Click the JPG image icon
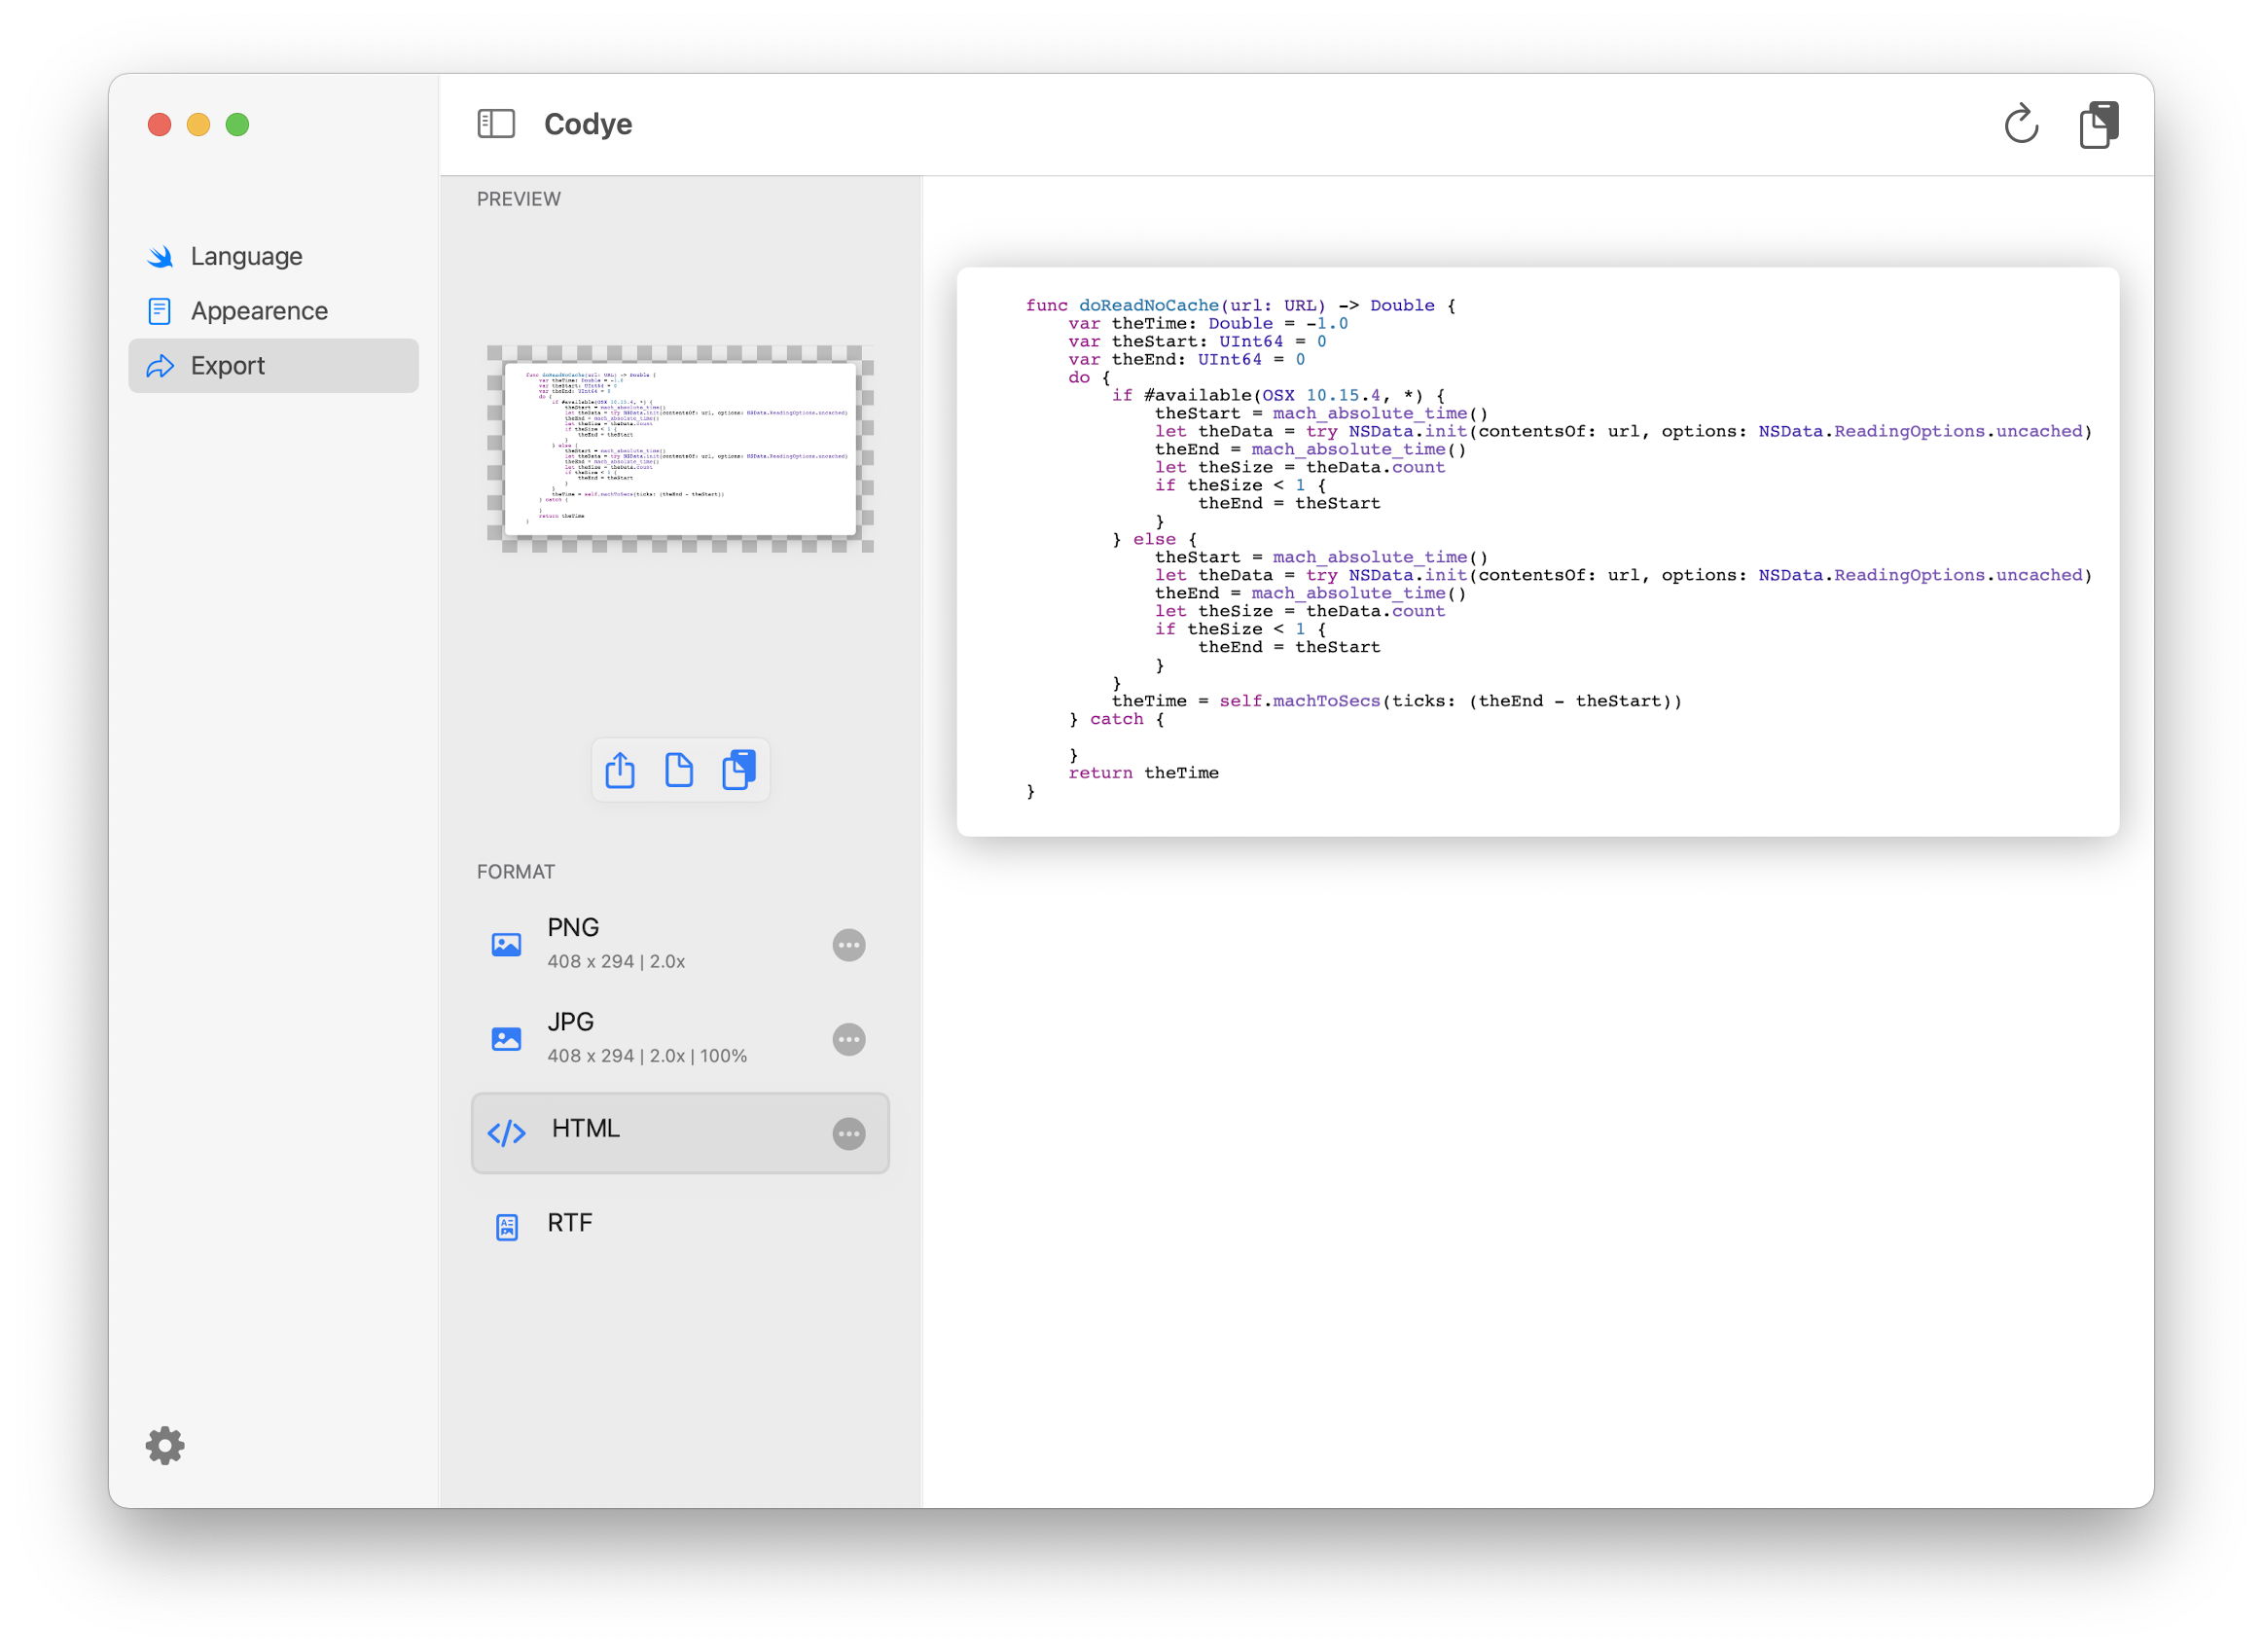This screenshot has height=1652, width=2263. coord(506,1040)
